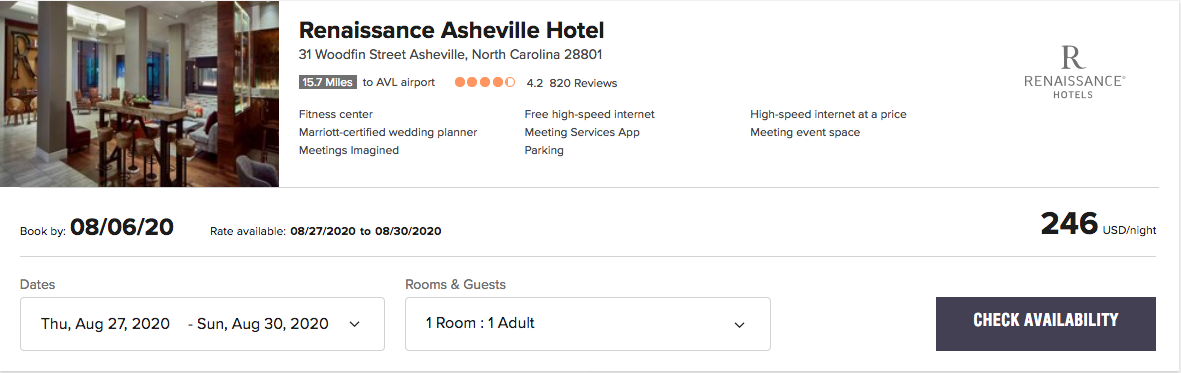Open the 1 Room : 1 Adult selector
Screen dimensions: 1181x373
[587, 324]
